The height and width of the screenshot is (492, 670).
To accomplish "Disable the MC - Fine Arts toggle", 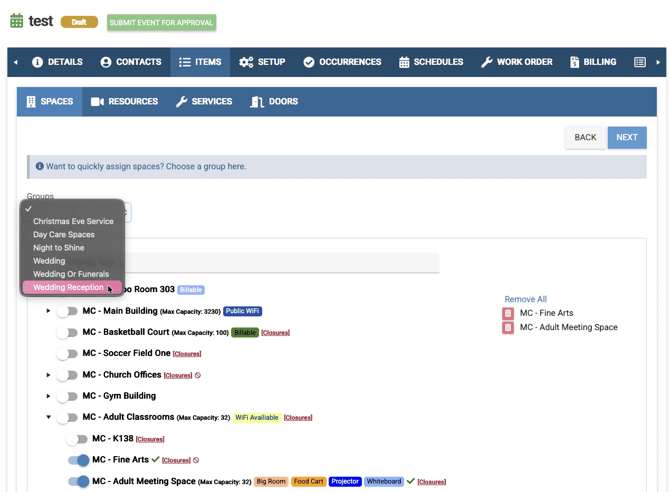I will click(x=78, y=460).
